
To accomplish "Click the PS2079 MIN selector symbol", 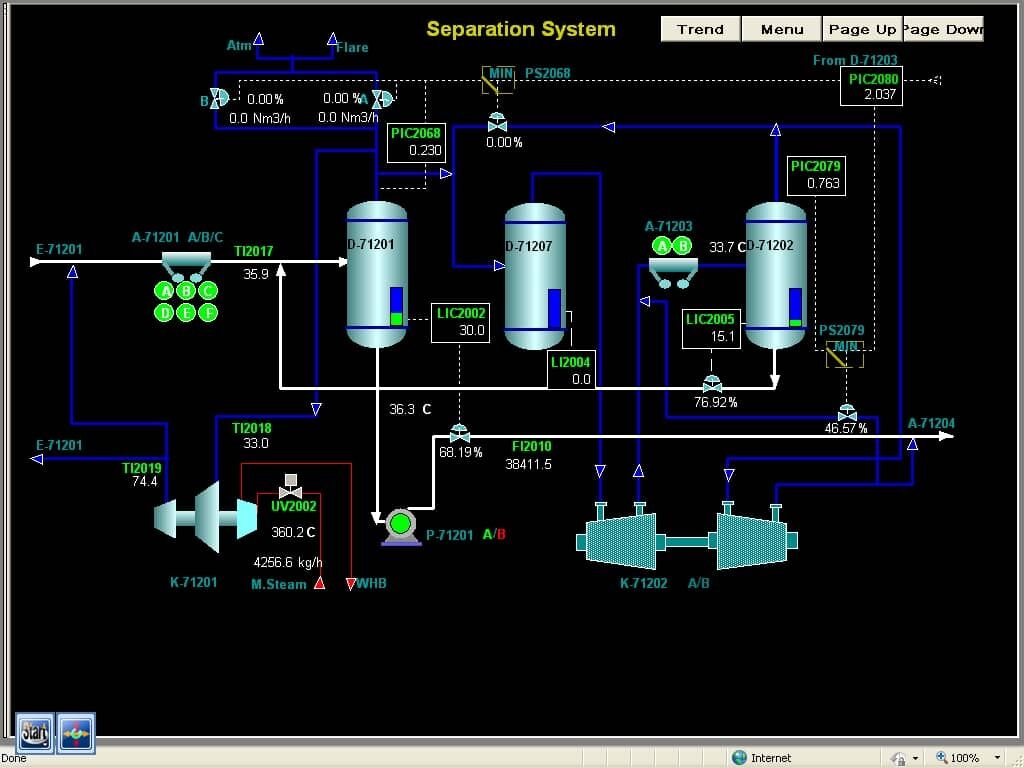I will [x=845, y=355].
